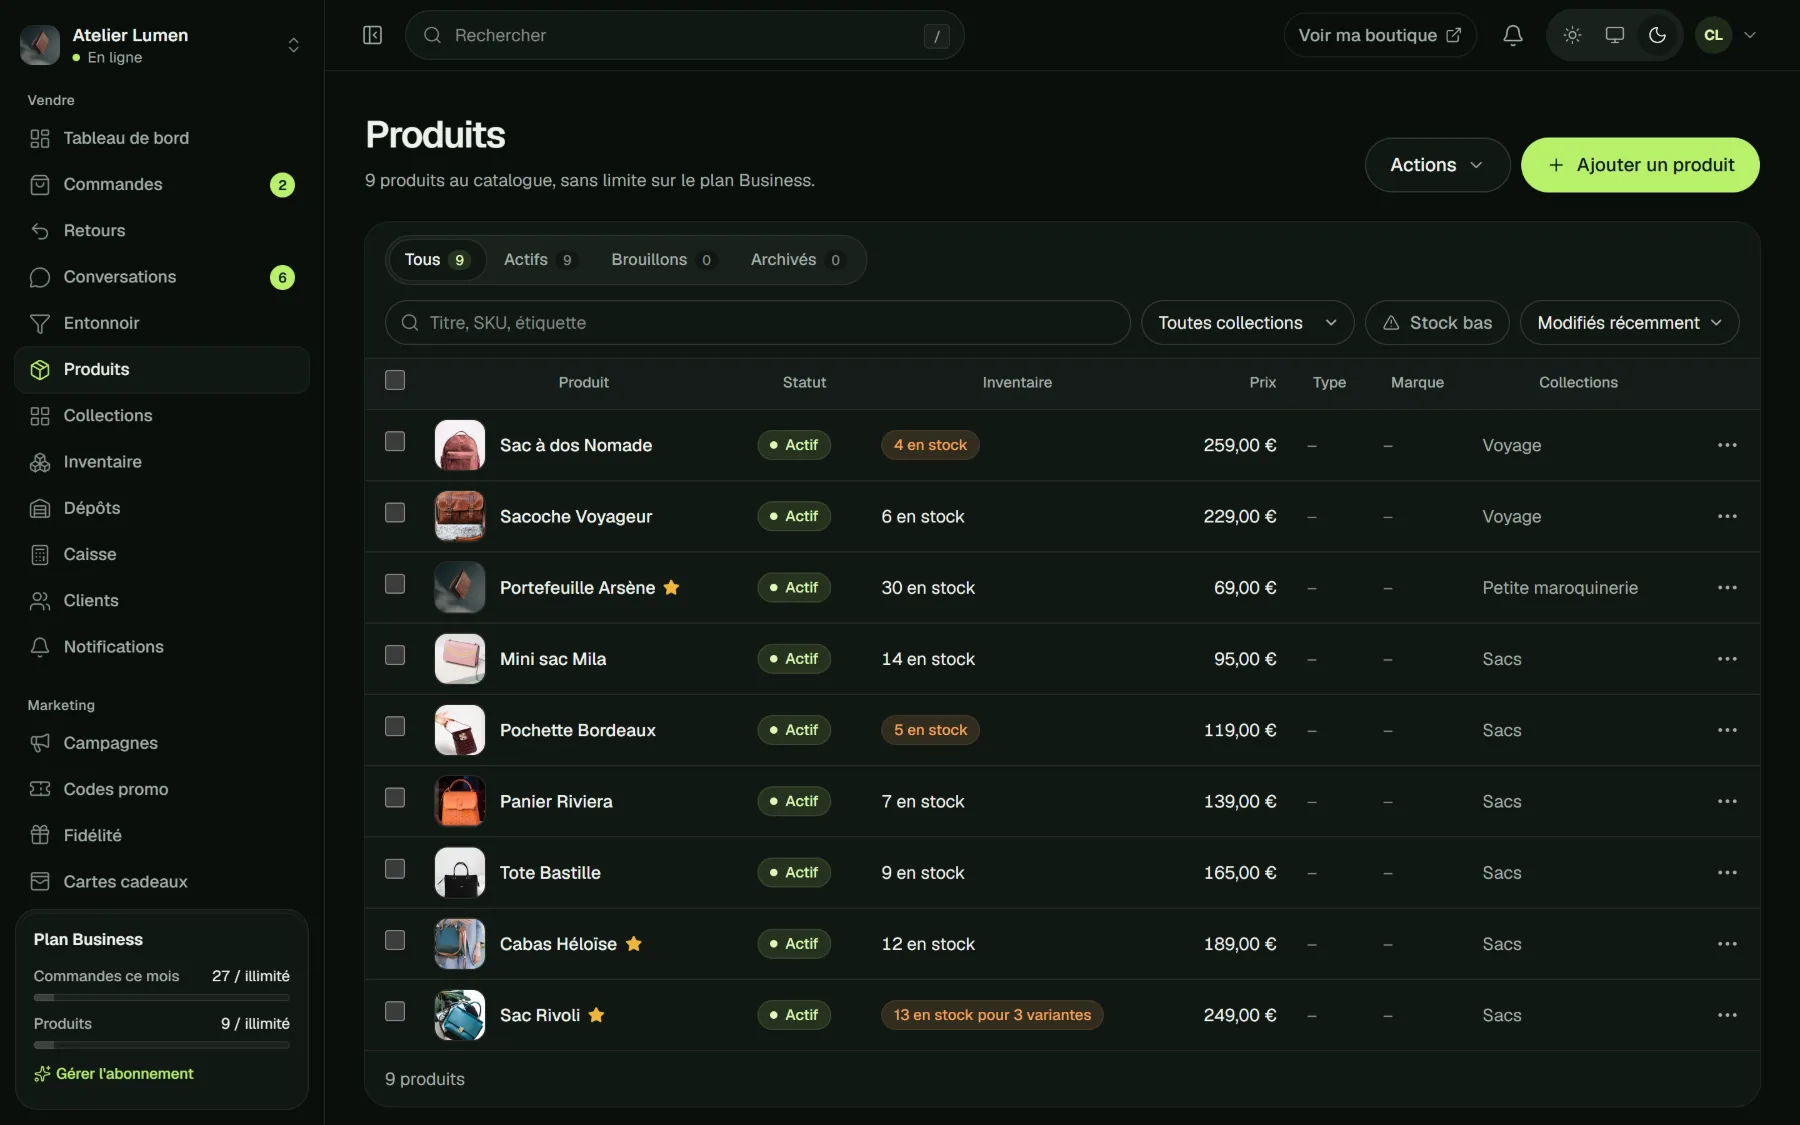The height and width of the screenshot is (1125, 1800).
Task: Toggle the Stock bas filter
Action: (1437, 323)
